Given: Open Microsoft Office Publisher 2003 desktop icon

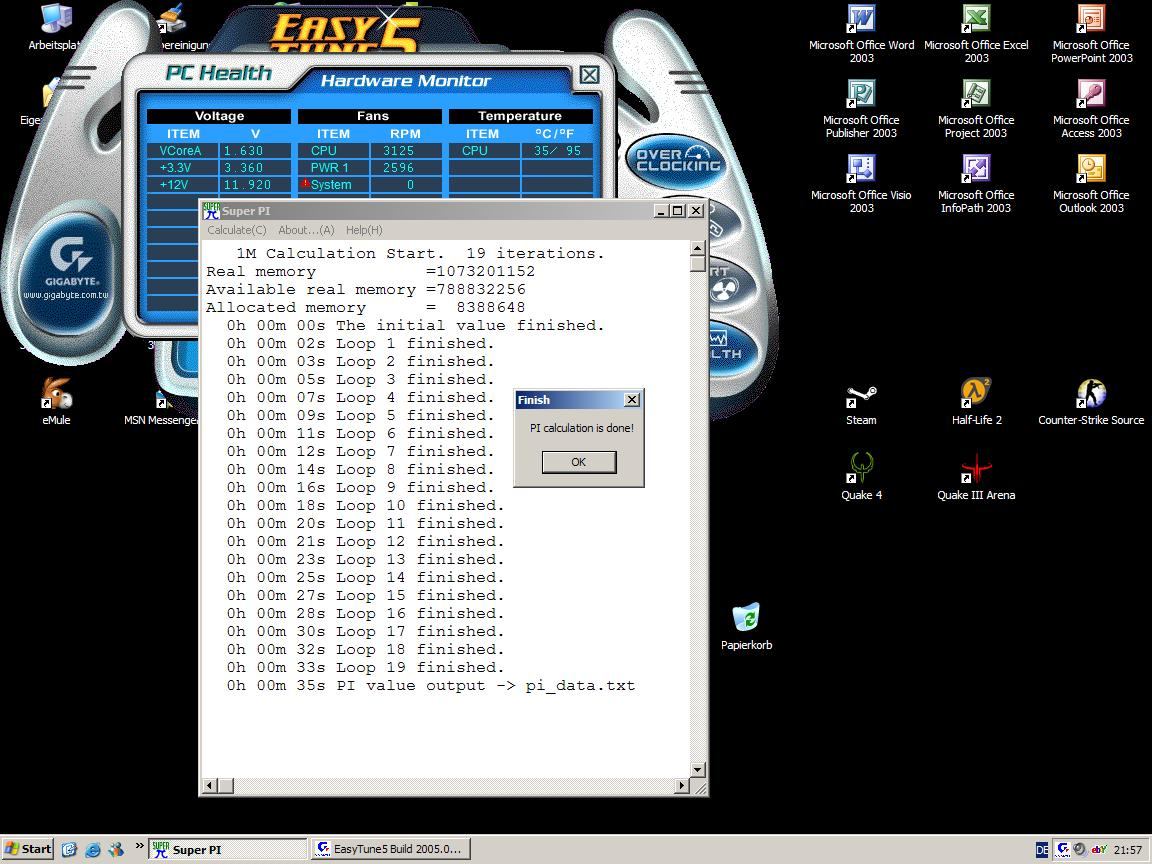Looking at the screenshot, I should point(861,108).
